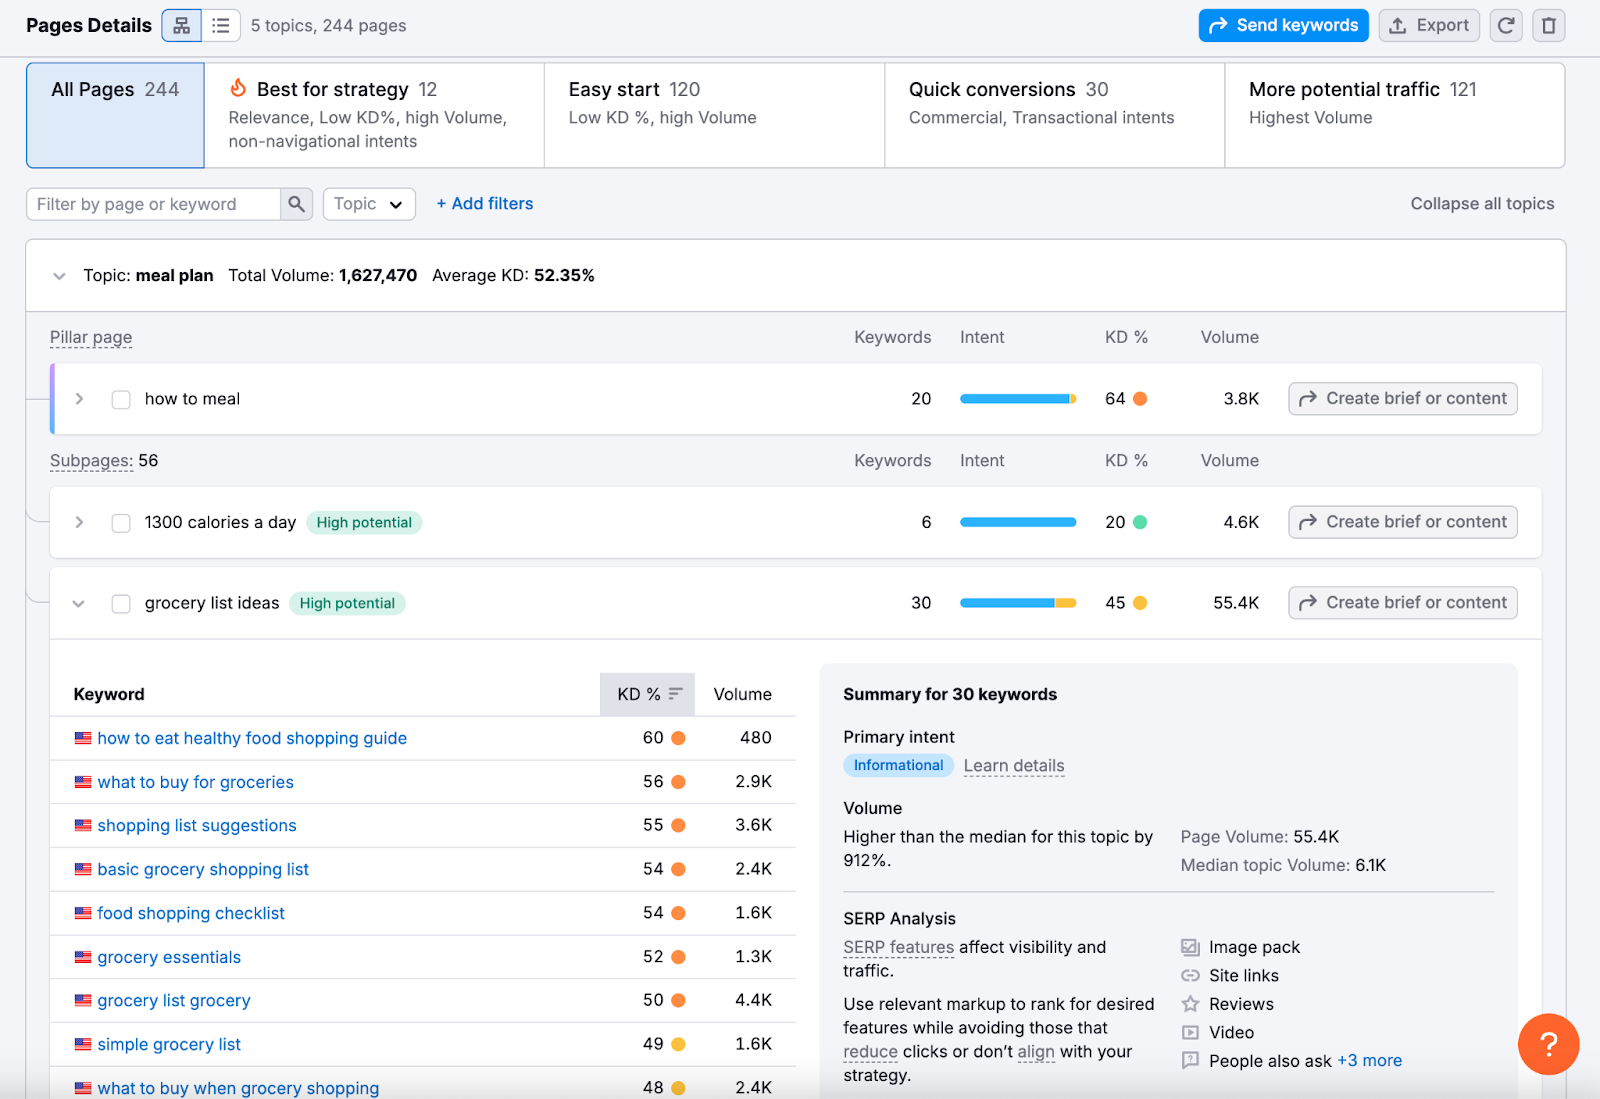
Task: Open 'what to buy for groceries' keyword link
Action: [x=195, y=782]
